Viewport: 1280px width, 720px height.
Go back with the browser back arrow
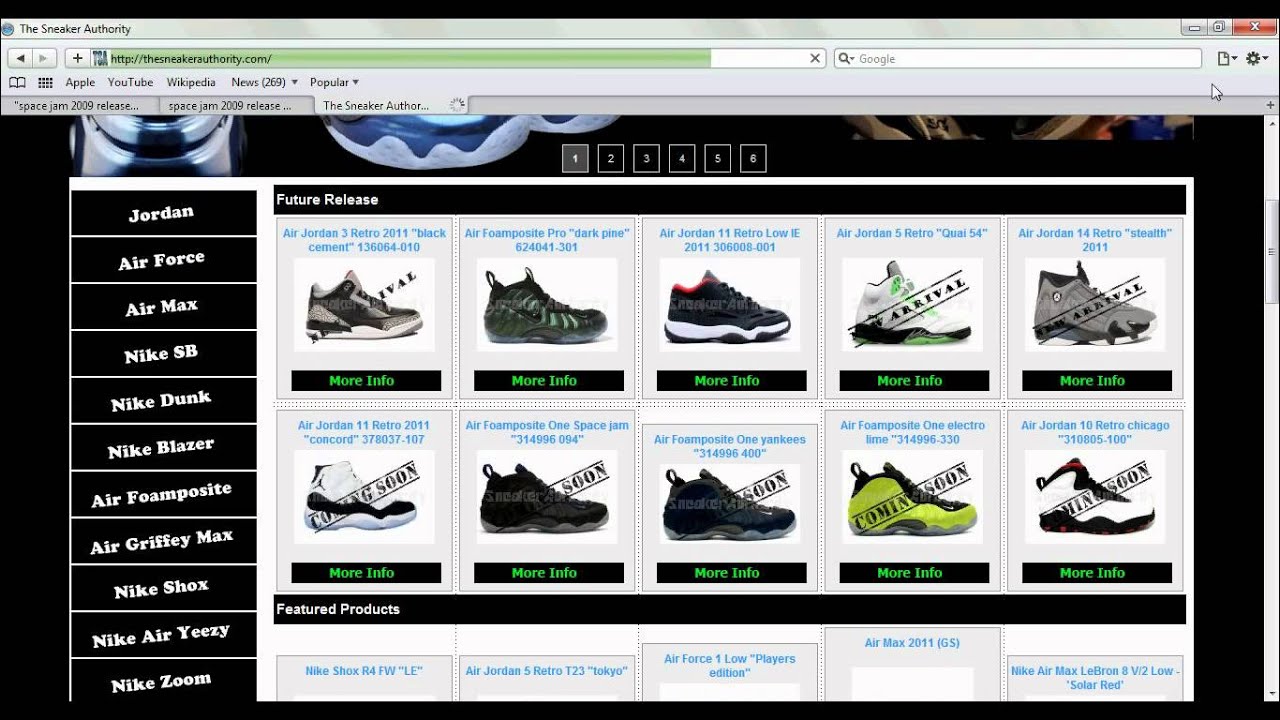20,59
